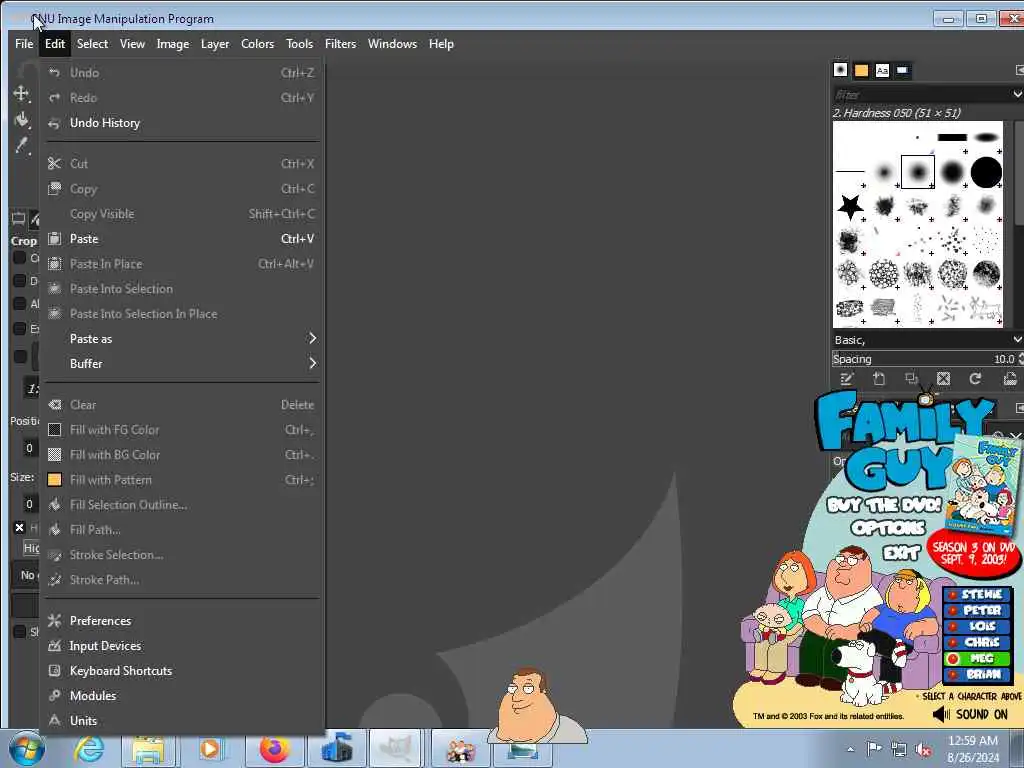Switch to the Brushes dock tab
This screenshot has width=1024, height=768.
point(840,70)
